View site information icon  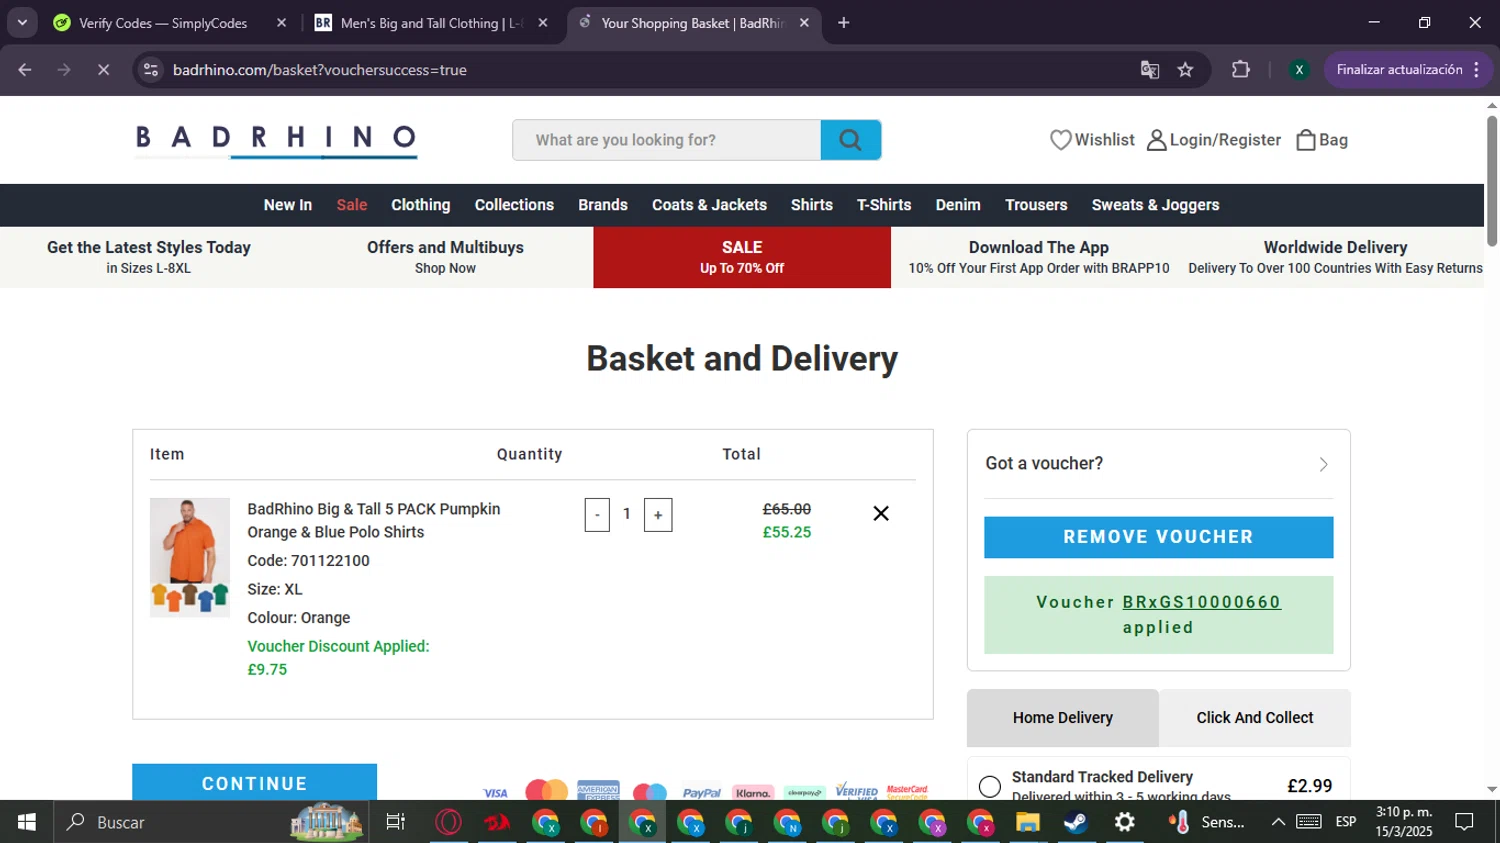(x=151, y=70)
